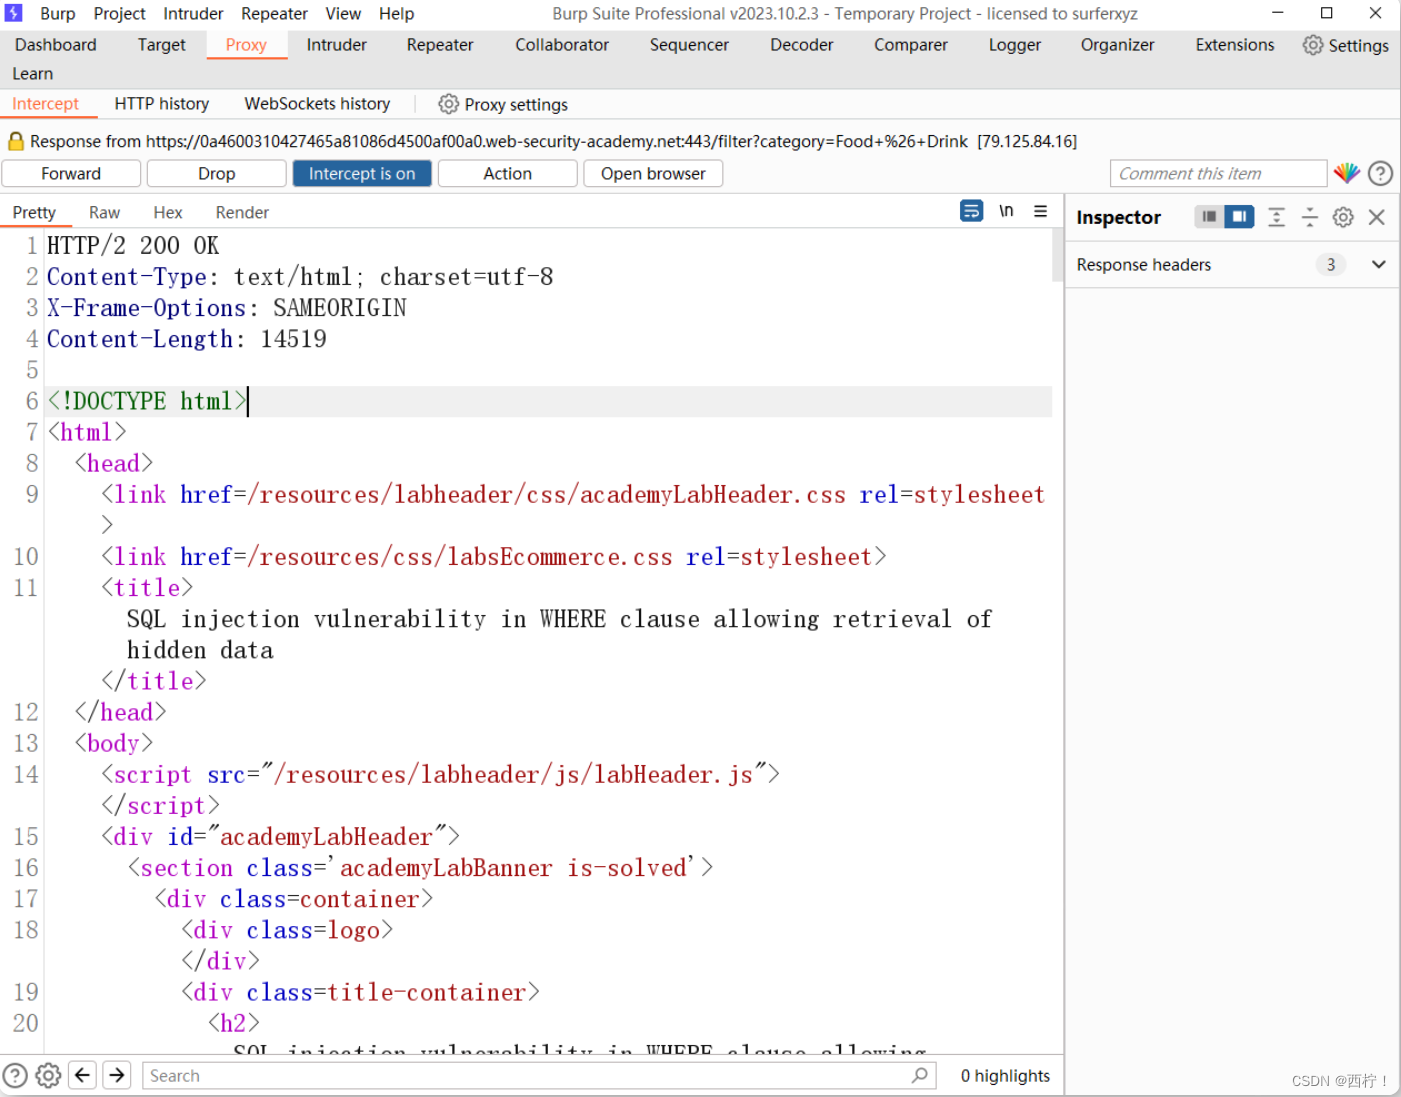Viewport: 1401px width, 1097px height.
Task: Open the Comparer tab
Action: 911,45
